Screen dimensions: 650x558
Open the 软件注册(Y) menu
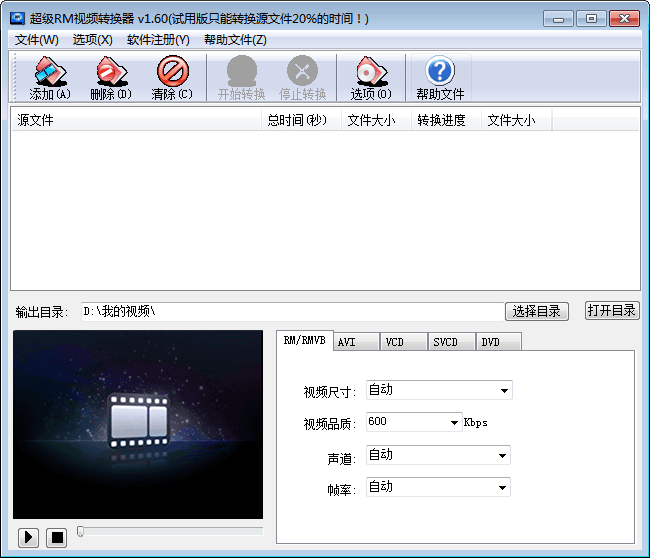pos(158,40)
